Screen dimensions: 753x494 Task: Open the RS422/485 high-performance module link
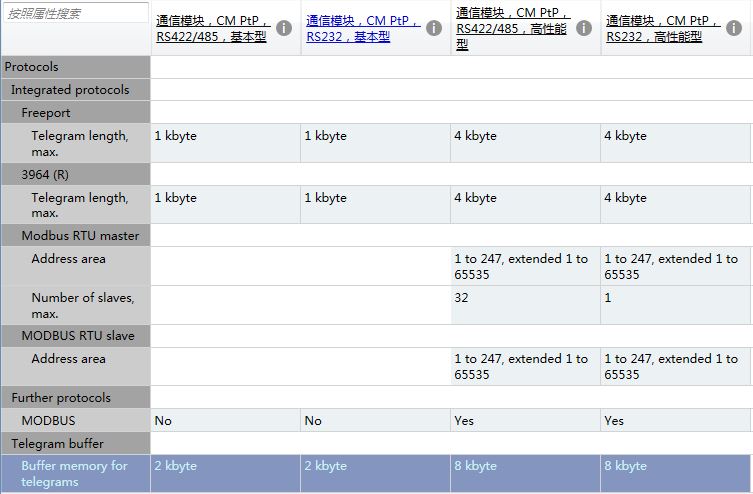point(513,28)
